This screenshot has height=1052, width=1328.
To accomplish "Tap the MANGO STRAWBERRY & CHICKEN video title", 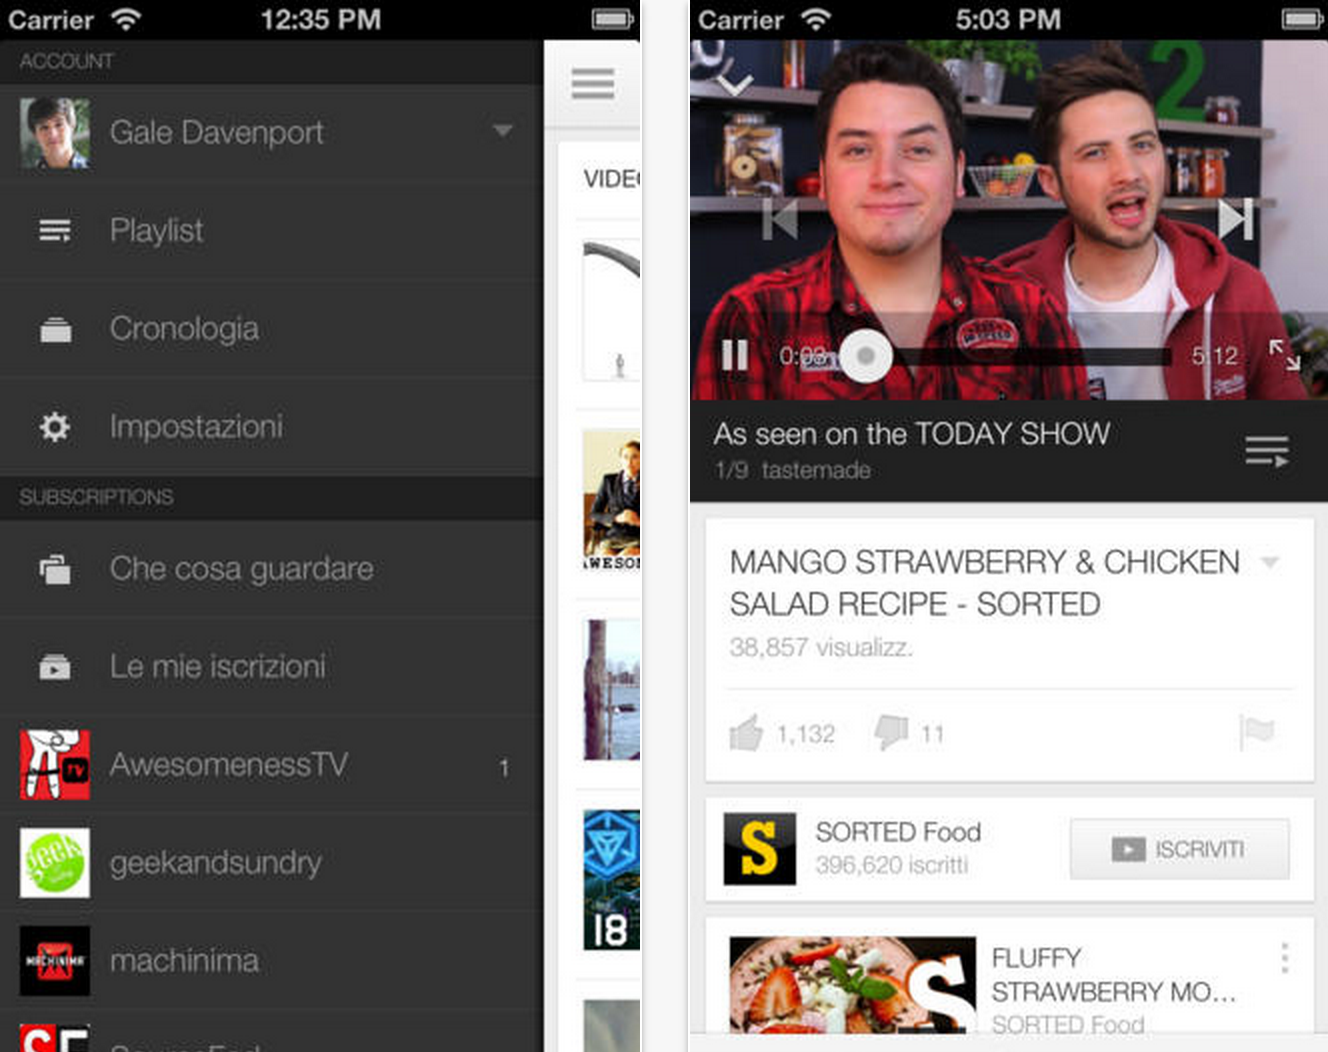I will pyautogui.click(x=985, y=583).
